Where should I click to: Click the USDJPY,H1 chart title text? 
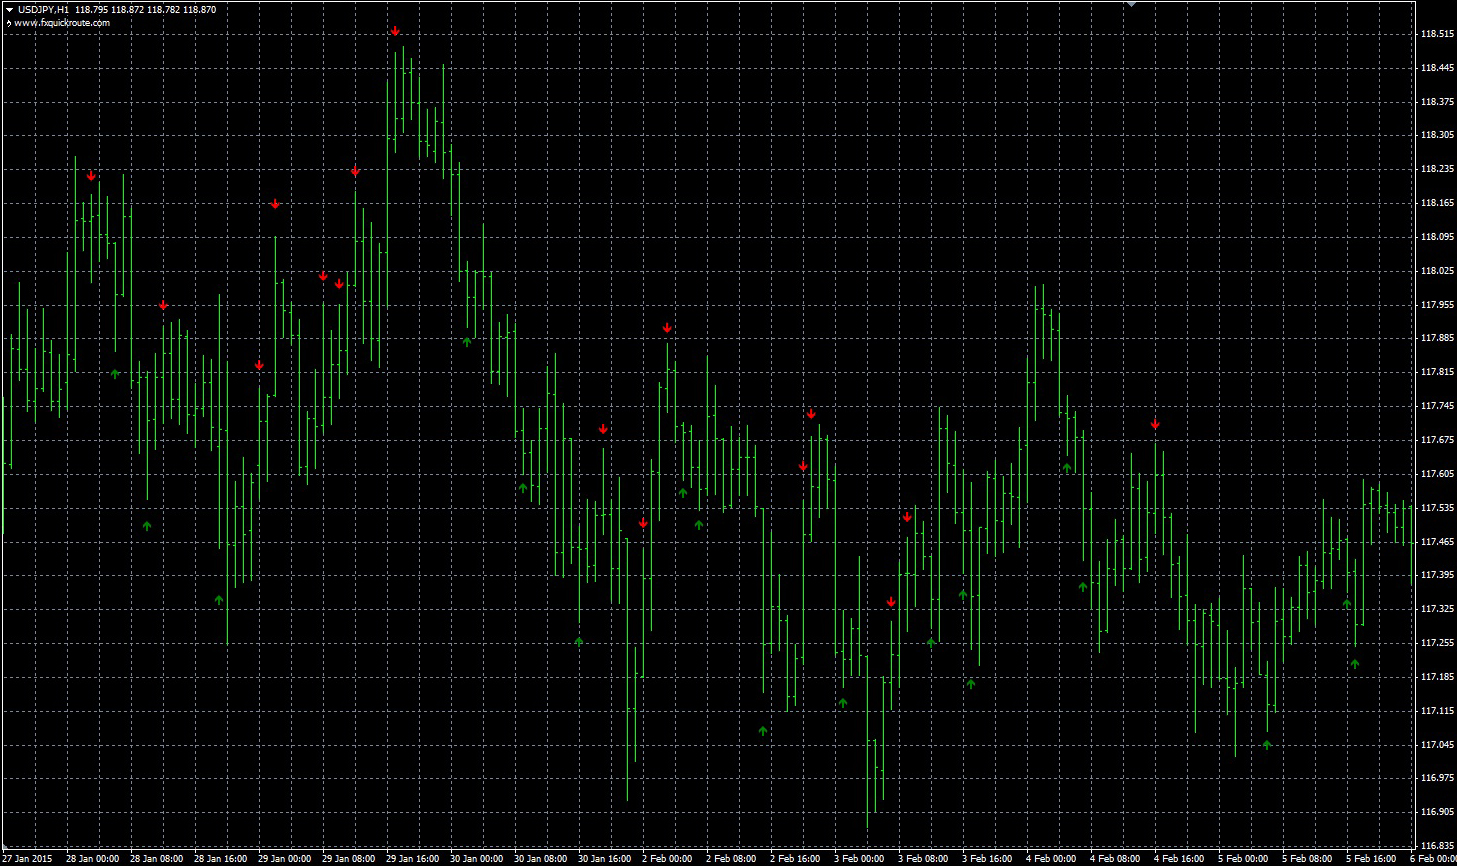point(44,9)
